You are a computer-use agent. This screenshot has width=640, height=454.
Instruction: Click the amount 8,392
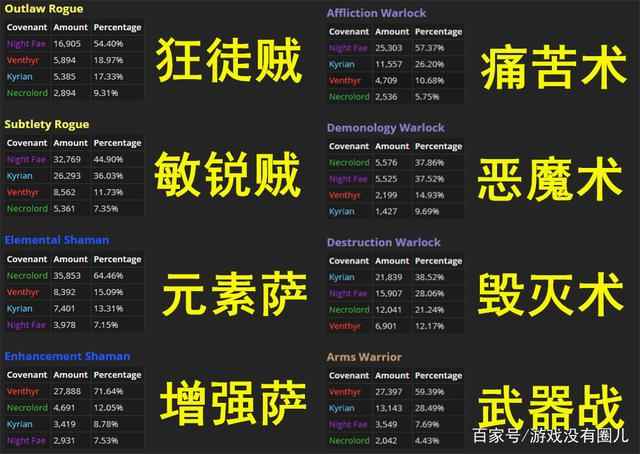(x=64, y=292)
